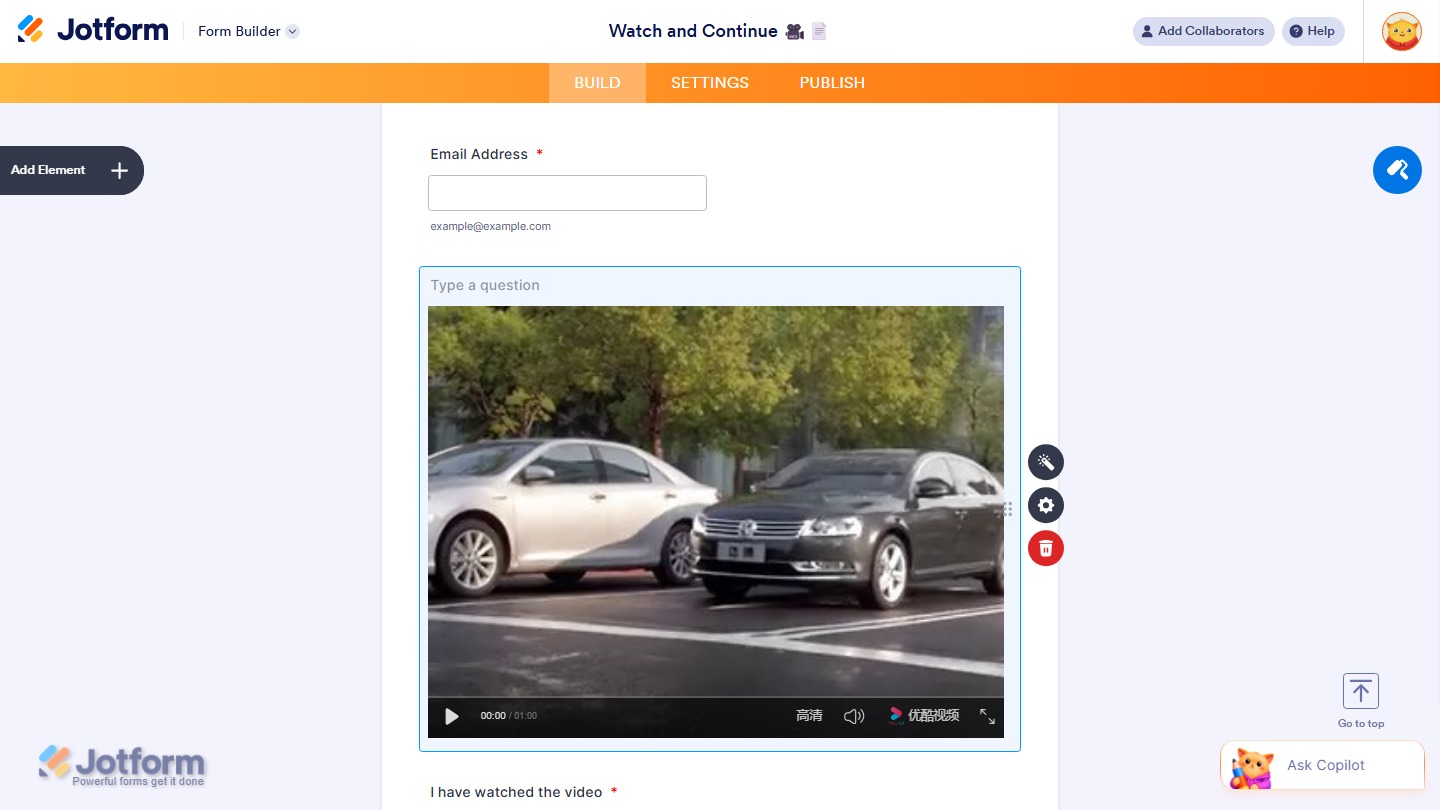Open the 高清 video quality selector
This screenshot has height=810, width=1440.
(x=809, y=716)
